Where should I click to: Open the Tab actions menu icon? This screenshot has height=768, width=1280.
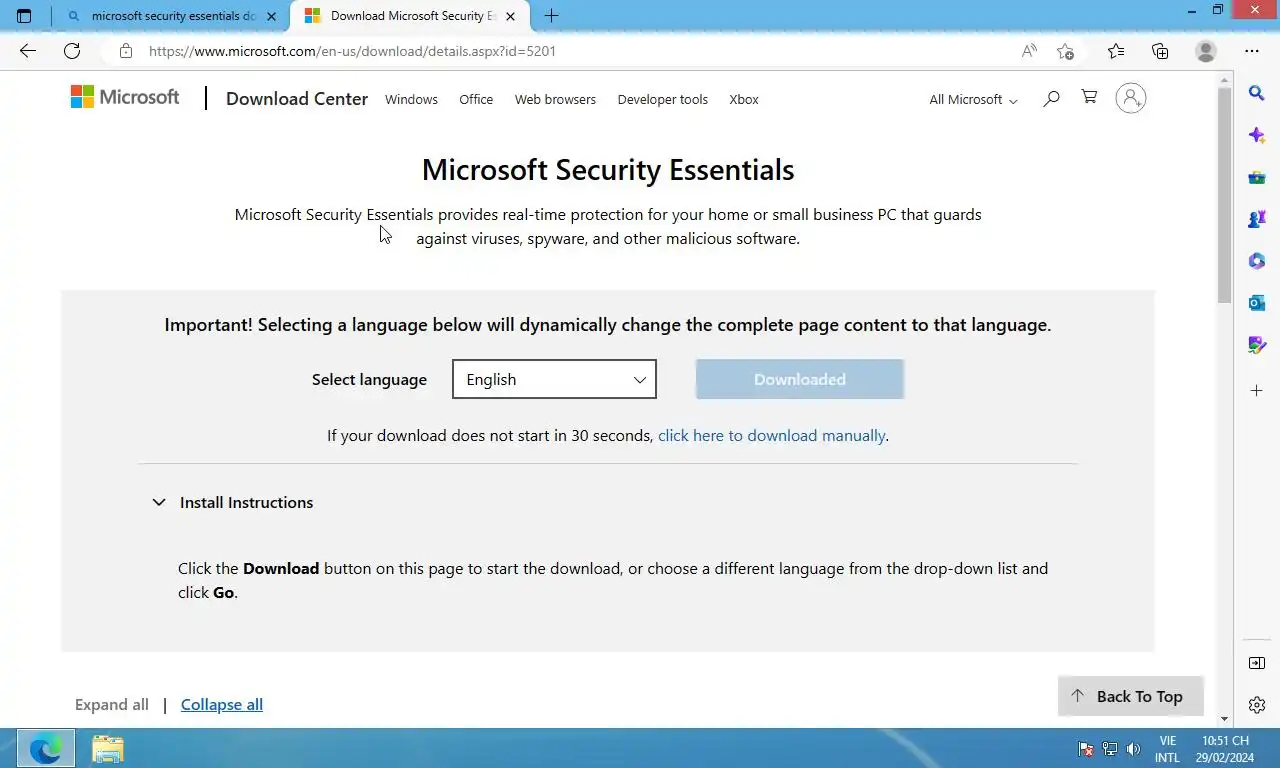pyautogui.click(x=24, y=16)
